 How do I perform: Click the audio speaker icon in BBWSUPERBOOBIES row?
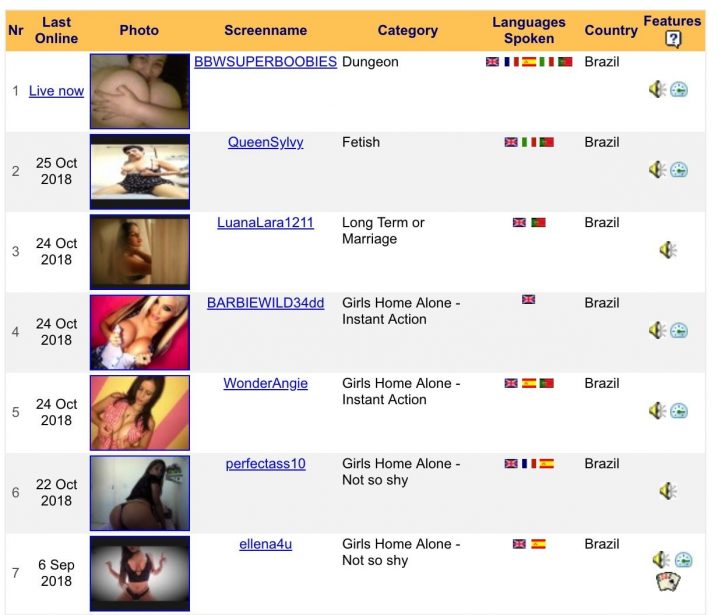[657, 89]
